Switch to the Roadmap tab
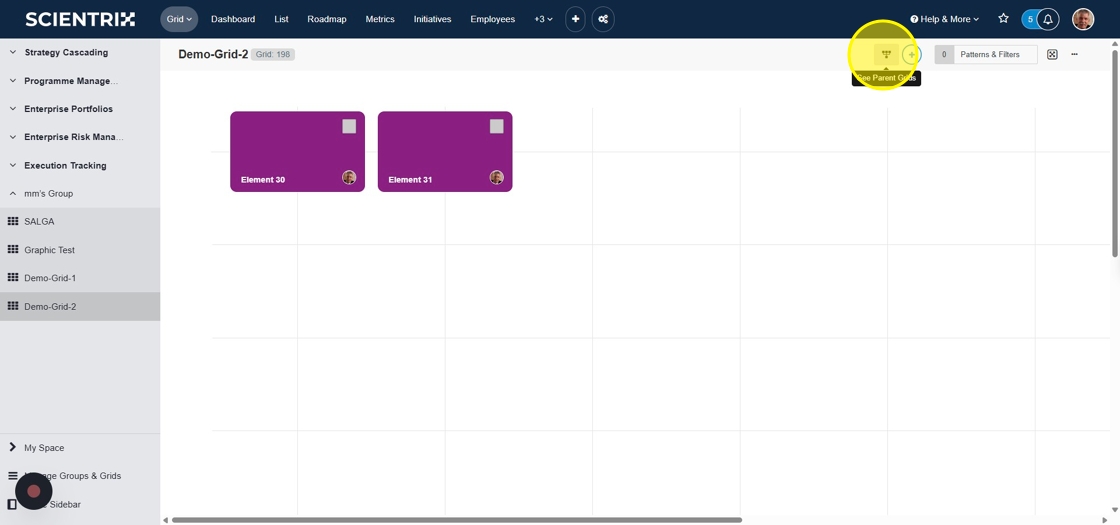The width and height of the screenshot is (1120, 525). click(x=327, y=19)
